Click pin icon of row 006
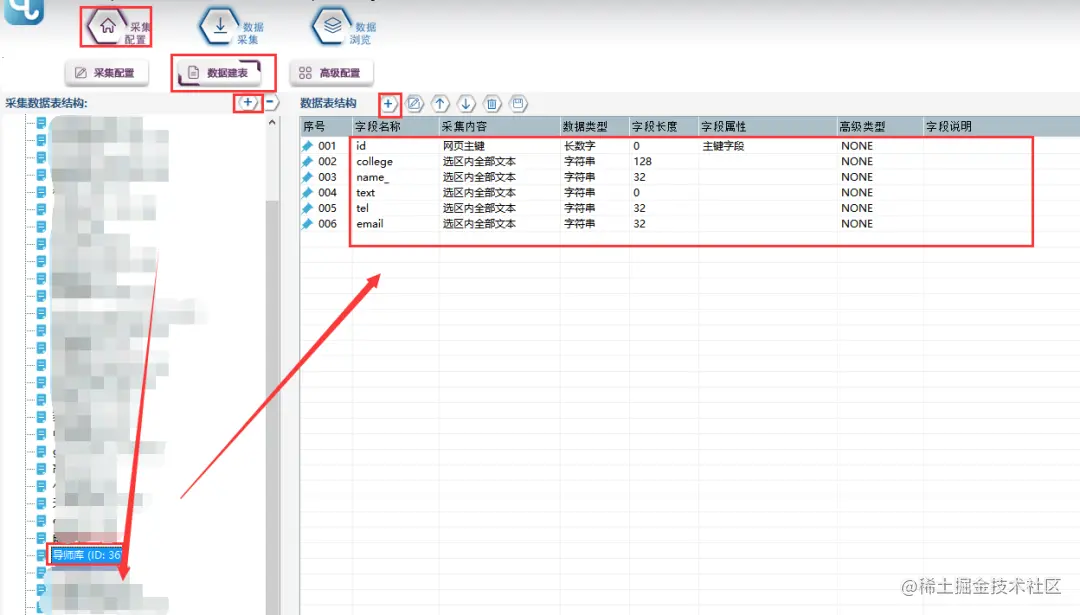The height and width of the screenshot is (615, 1080). [x=308, y=224]
